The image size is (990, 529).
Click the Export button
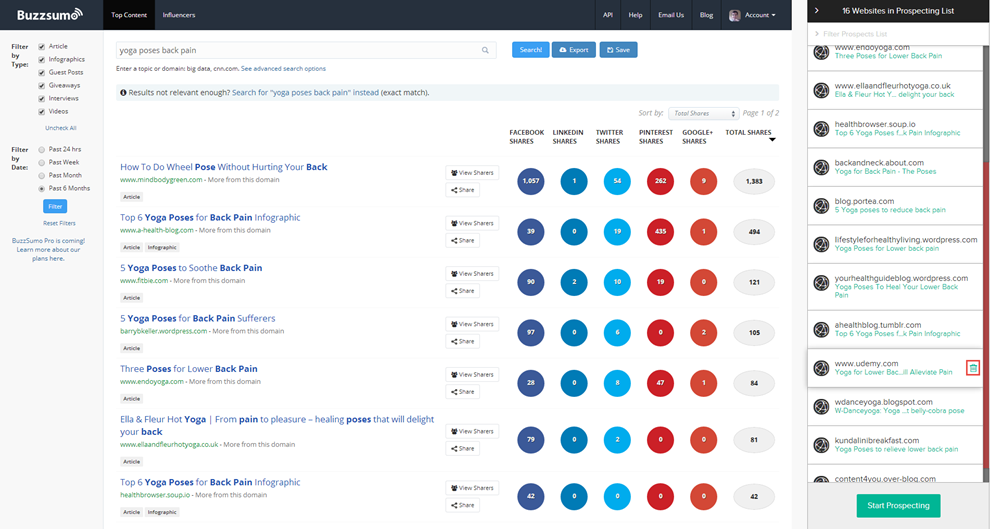click(x=573, y=50)
